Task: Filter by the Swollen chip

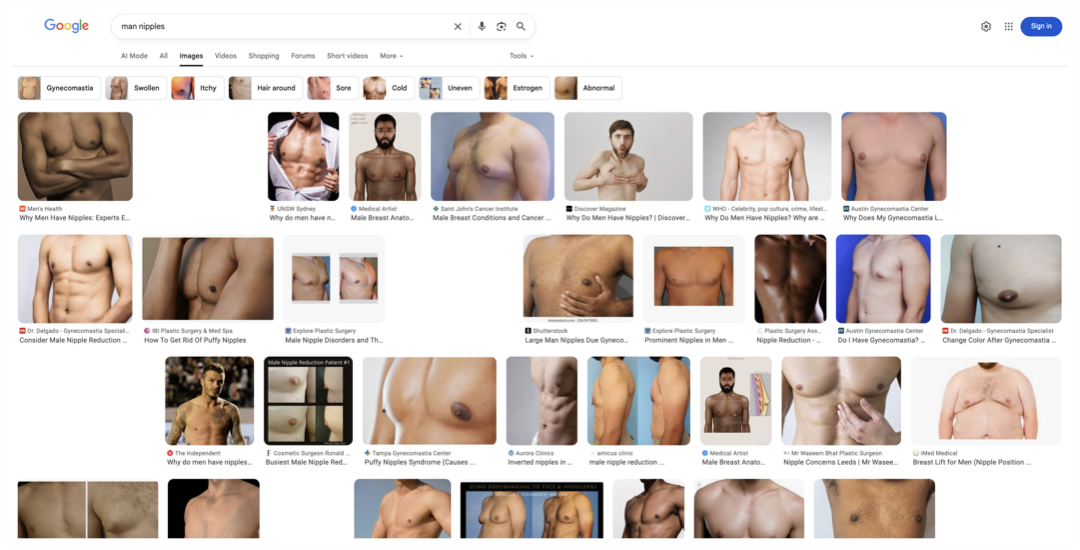Action: coord(136,88)
